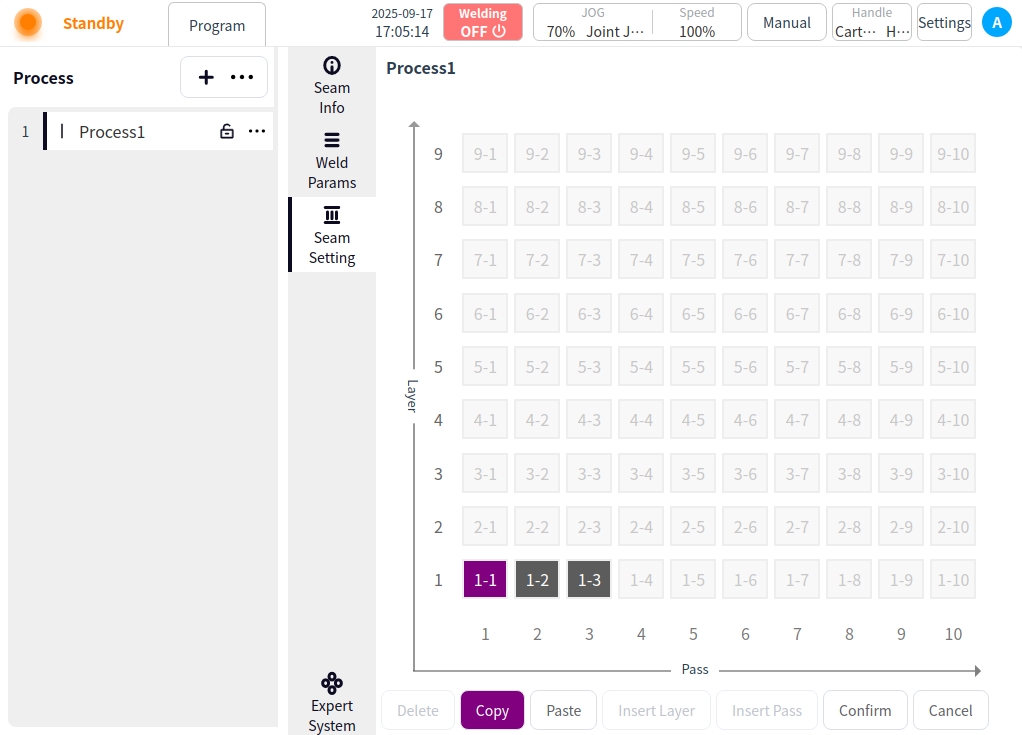Switch to the Program tab
The image size is (1022, 735).
pos(217,25)
